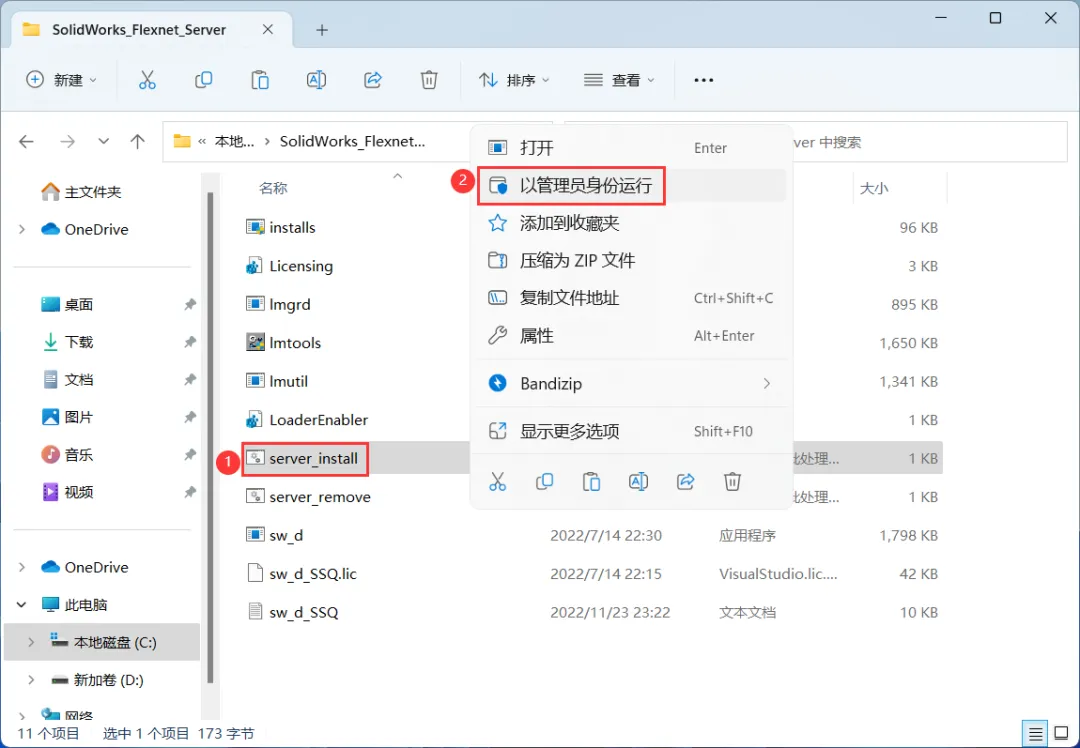This screenshot has width=1080, height=748.
Task: Click the Share icon in the context menu
Action: 685,481
